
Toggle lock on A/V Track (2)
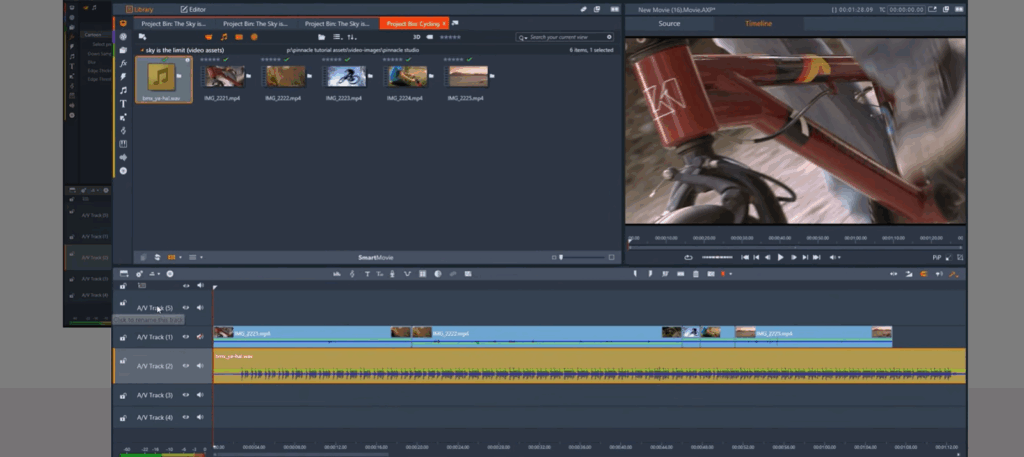pyautogui.click(x=123, y=361)
